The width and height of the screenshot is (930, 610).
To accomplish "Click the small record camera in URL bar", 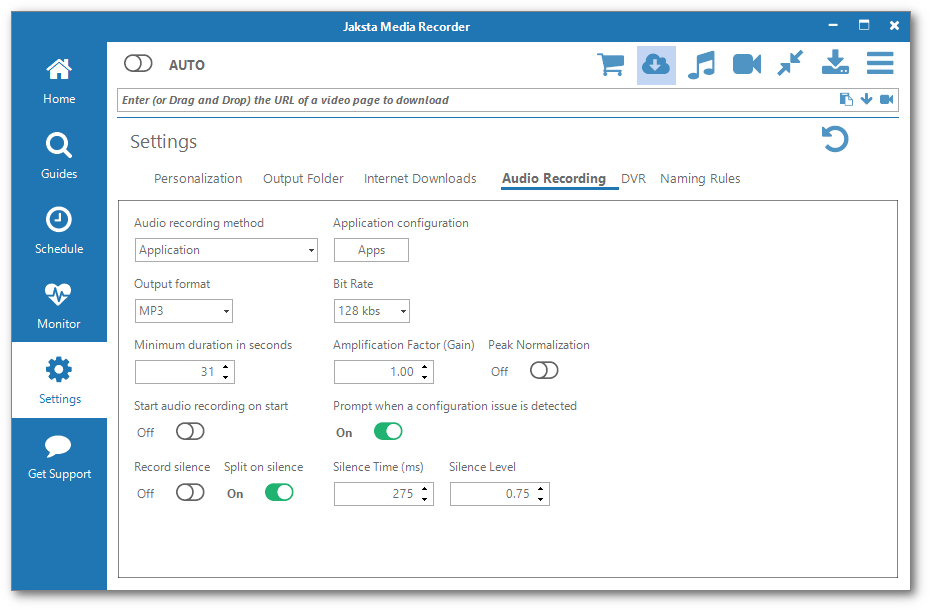I will pyautogui.click(x=887, y=99).
